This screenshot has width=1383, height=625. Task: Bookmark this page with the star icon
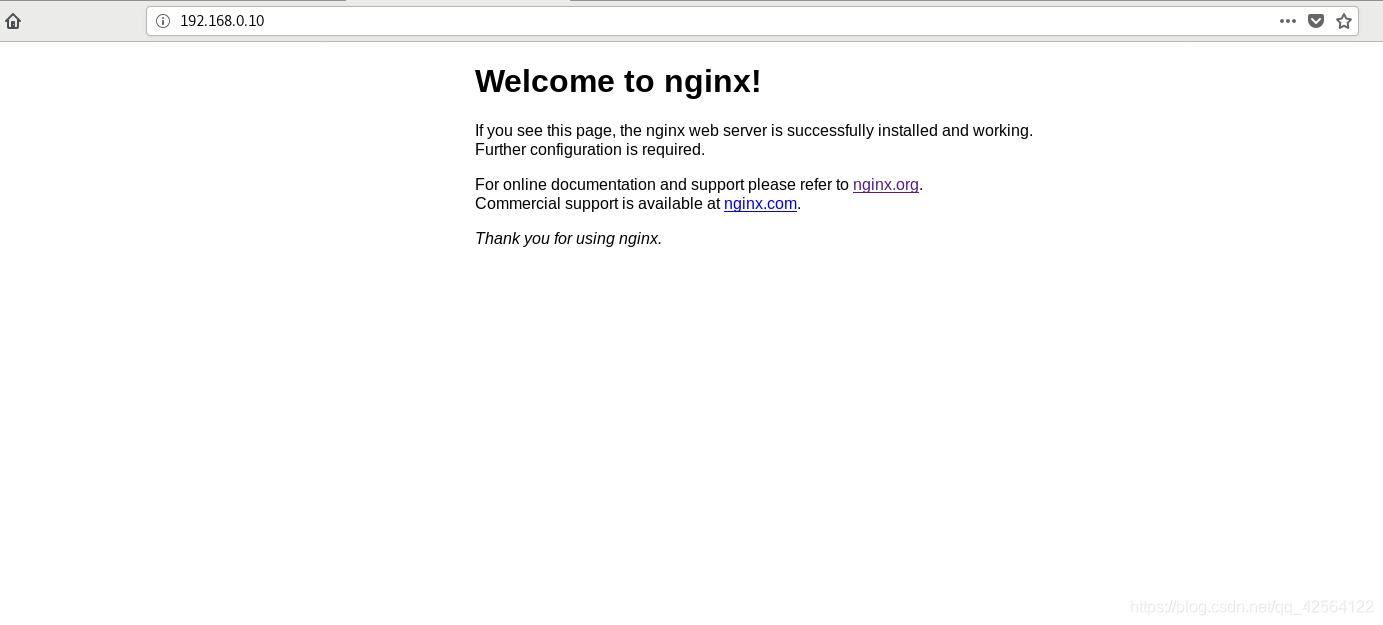click(1344, 21)
